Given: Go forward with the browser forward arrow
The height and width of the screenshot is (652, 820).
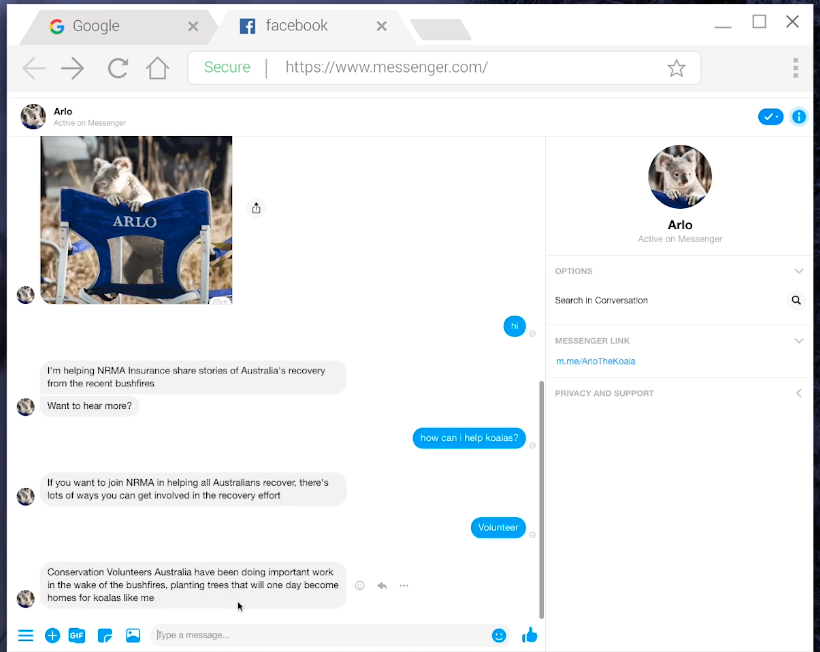Looking at the screenshot, I should 72,68.
